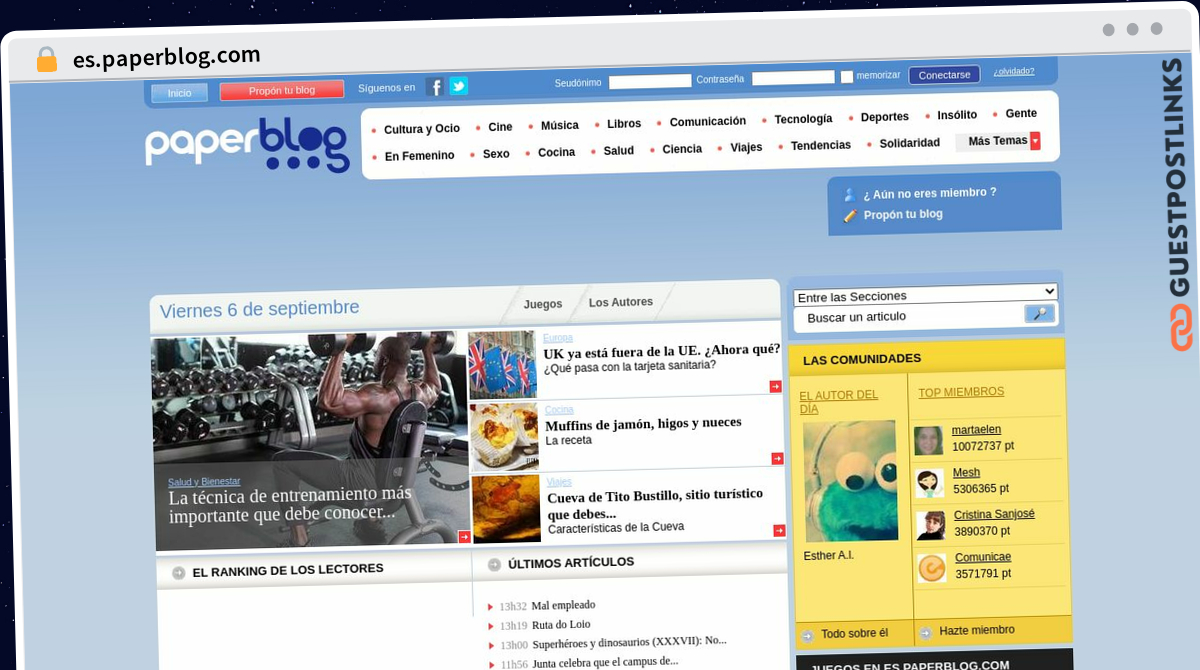Open the UK flags article thumbnail
Screen dimensions: 1200x670
coord(503,365)
